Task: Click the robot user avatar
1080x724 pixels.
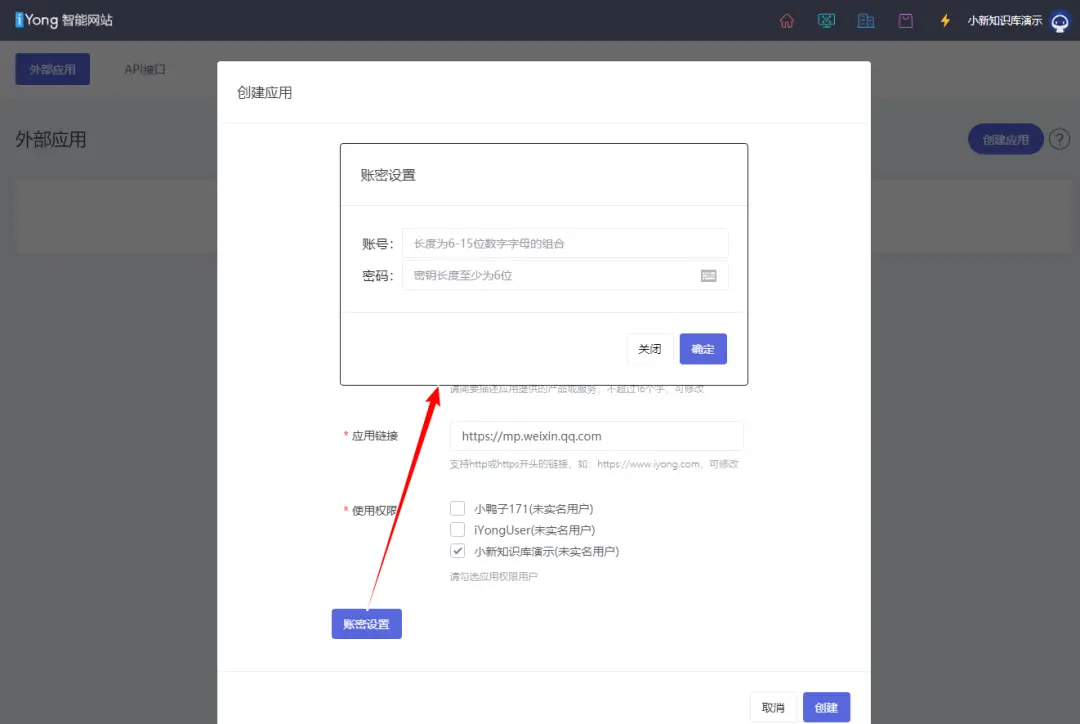Action: [x=1060, y=21]
